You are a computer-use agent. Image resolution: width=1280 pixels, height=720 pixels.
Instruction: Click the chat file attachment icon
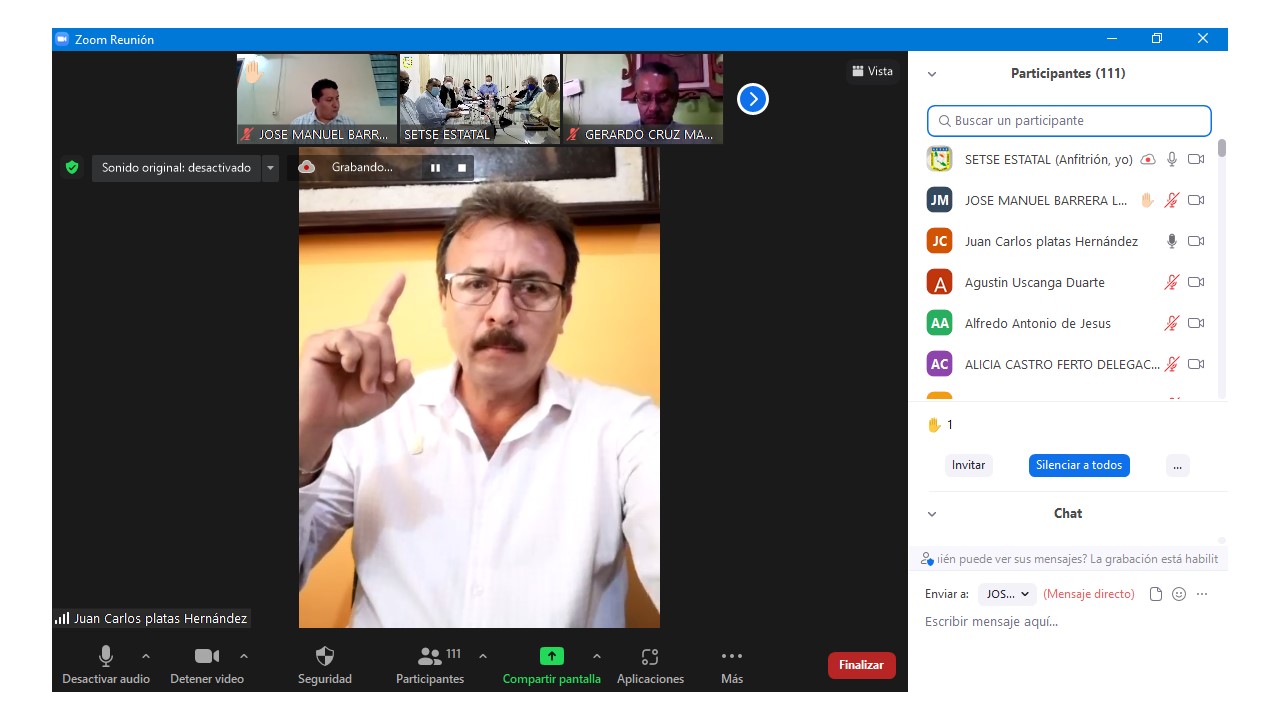pyautogui.click(x=1156, y=594)
